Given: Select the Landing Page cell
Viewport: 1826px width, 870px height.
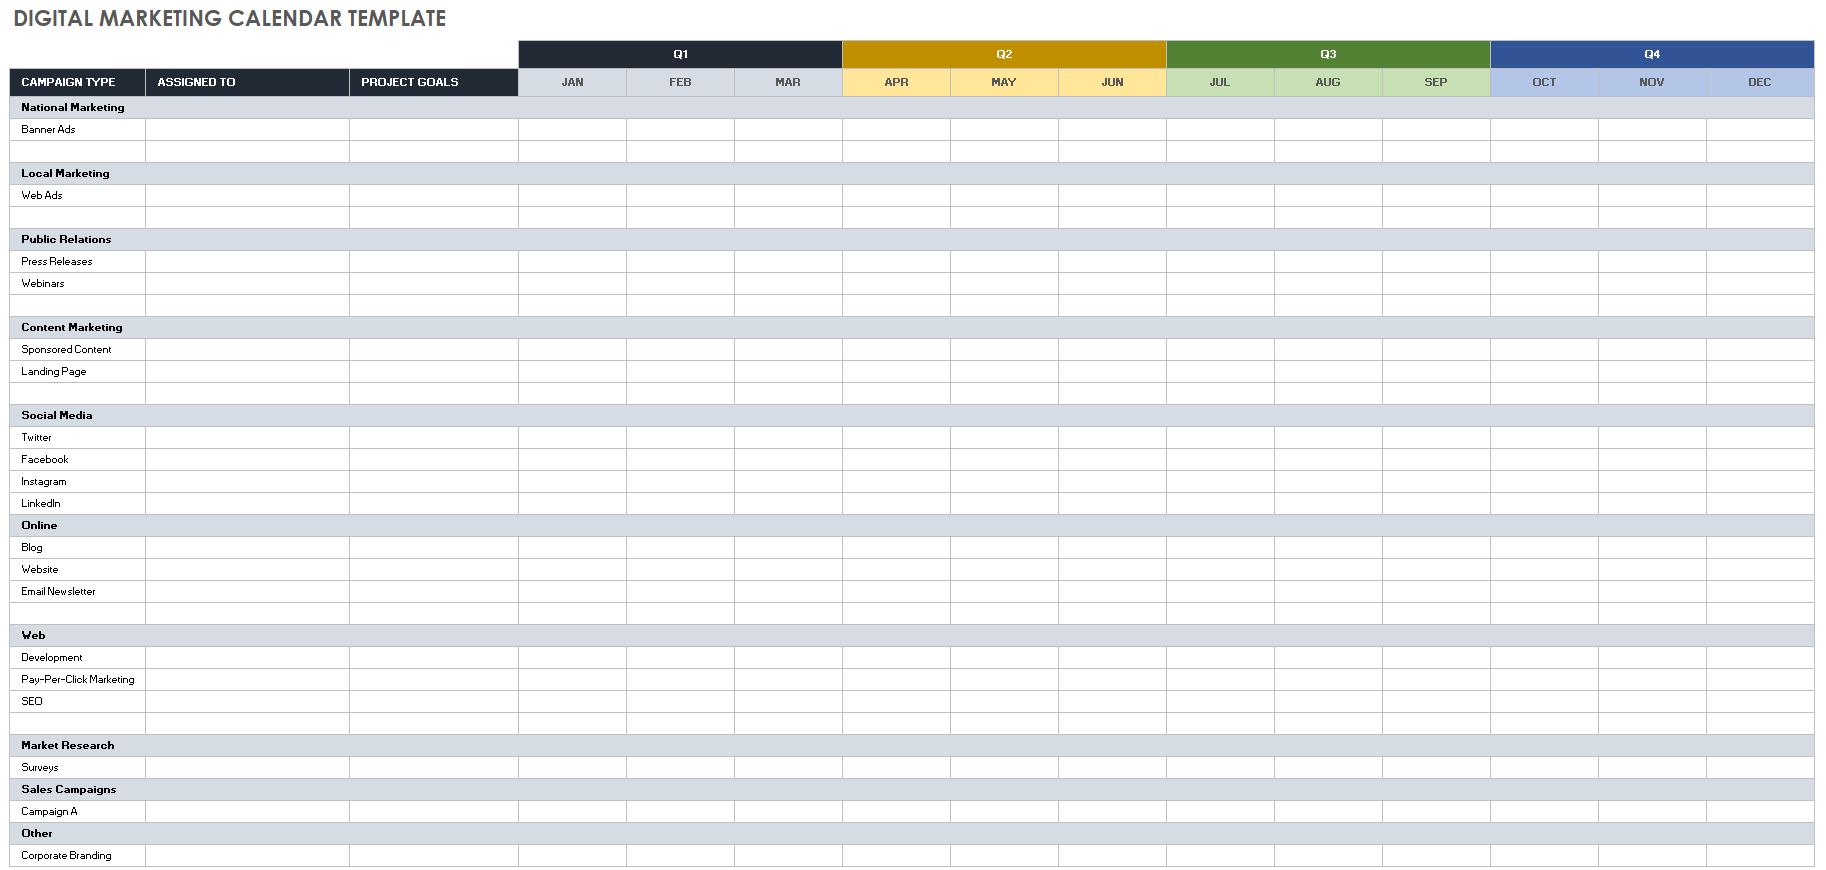Looking at the screenshot, I should point(77,371).
